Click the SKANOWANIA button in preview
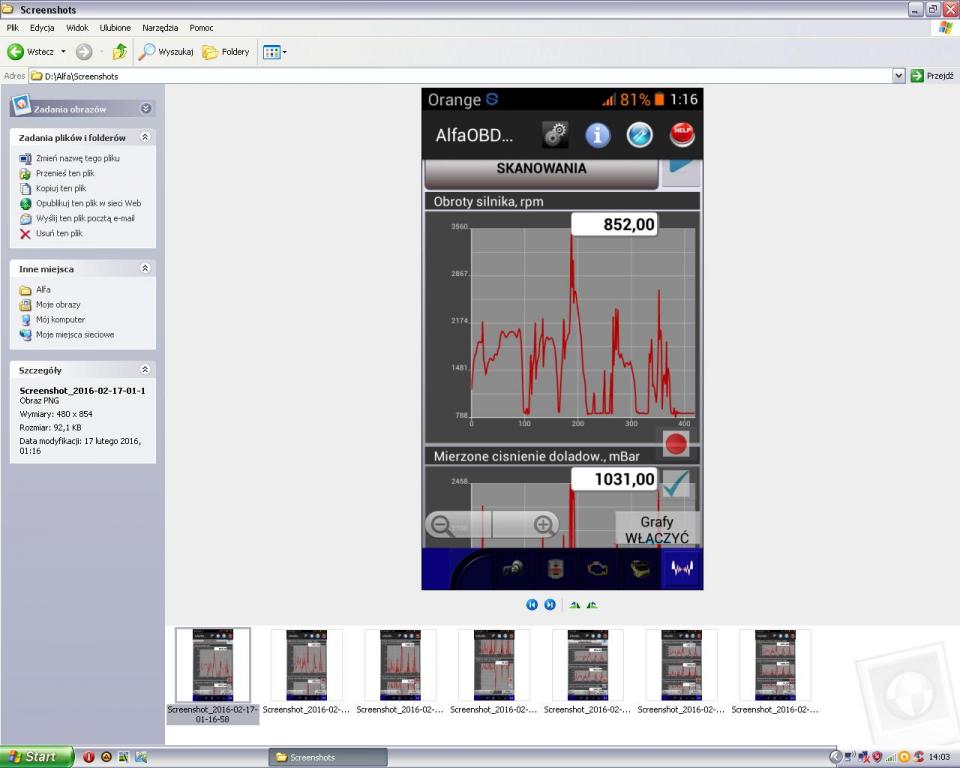Screen dimensions: 960x768 coord(541,172)
